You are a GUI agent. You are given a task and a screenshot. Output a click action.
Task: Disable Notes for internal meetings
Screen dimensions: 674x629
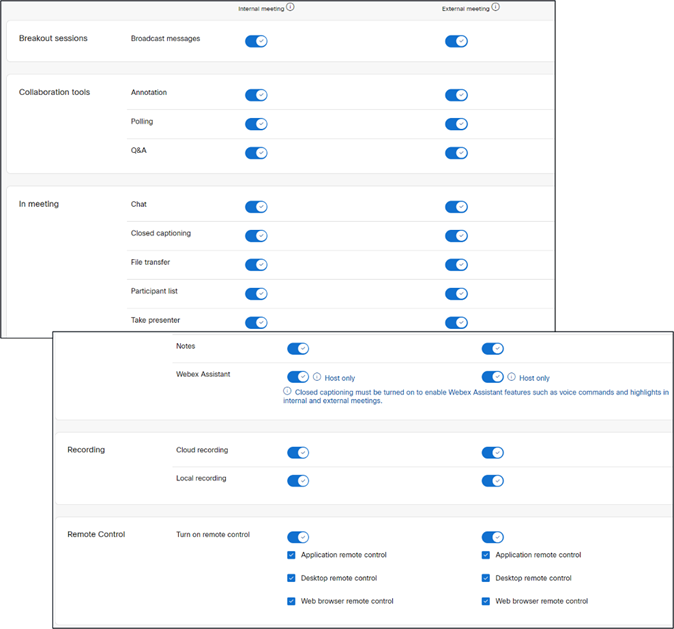(298, 348)
